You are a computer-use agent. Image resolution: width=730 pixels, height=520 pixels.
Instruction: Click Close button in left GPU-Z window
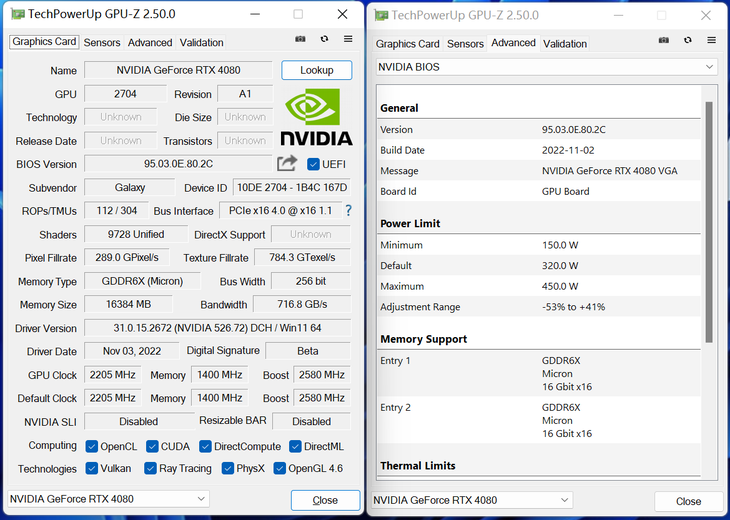[x=325, y=500]
